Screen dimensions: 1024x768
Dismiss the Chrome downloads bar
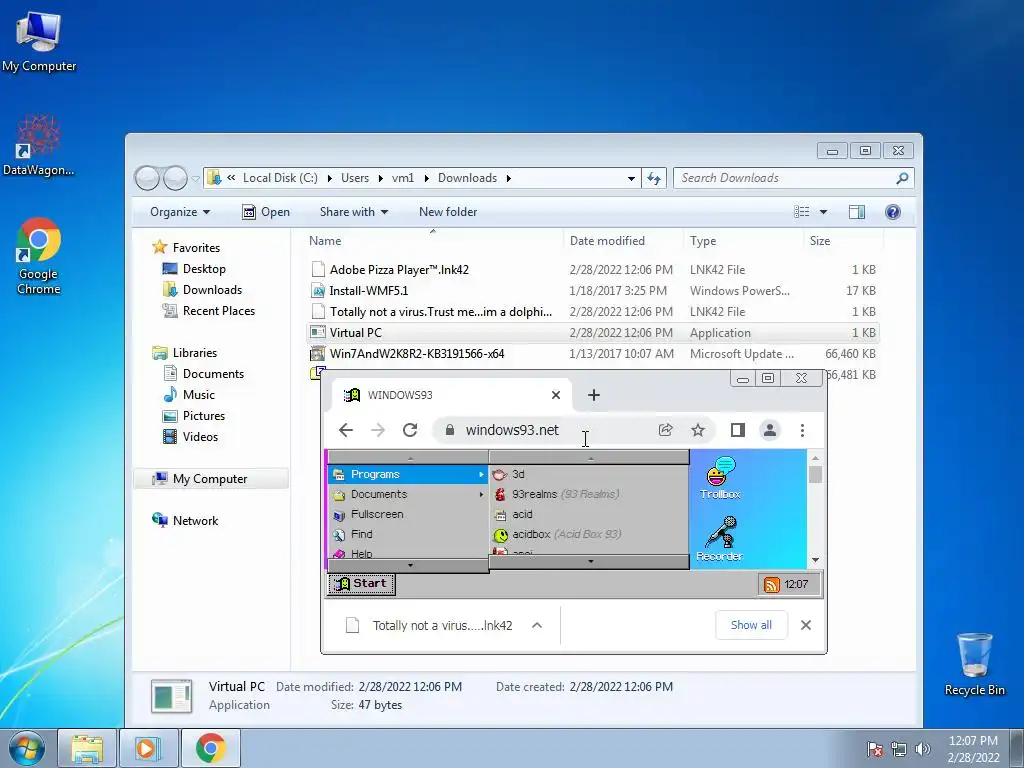[x=806, y=625]
